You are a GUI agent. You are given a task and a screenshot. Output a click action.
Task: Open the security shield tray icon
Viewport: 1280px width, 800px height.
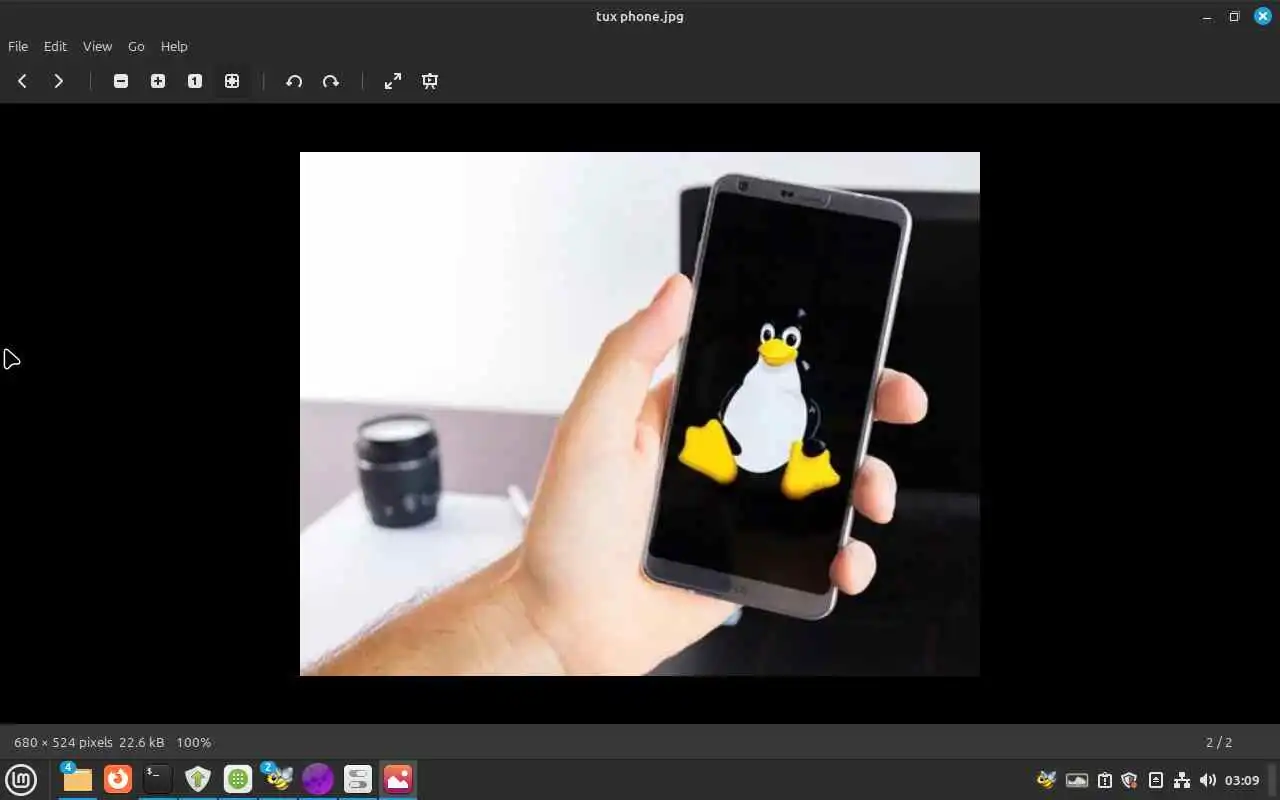tap(1129, 780)
